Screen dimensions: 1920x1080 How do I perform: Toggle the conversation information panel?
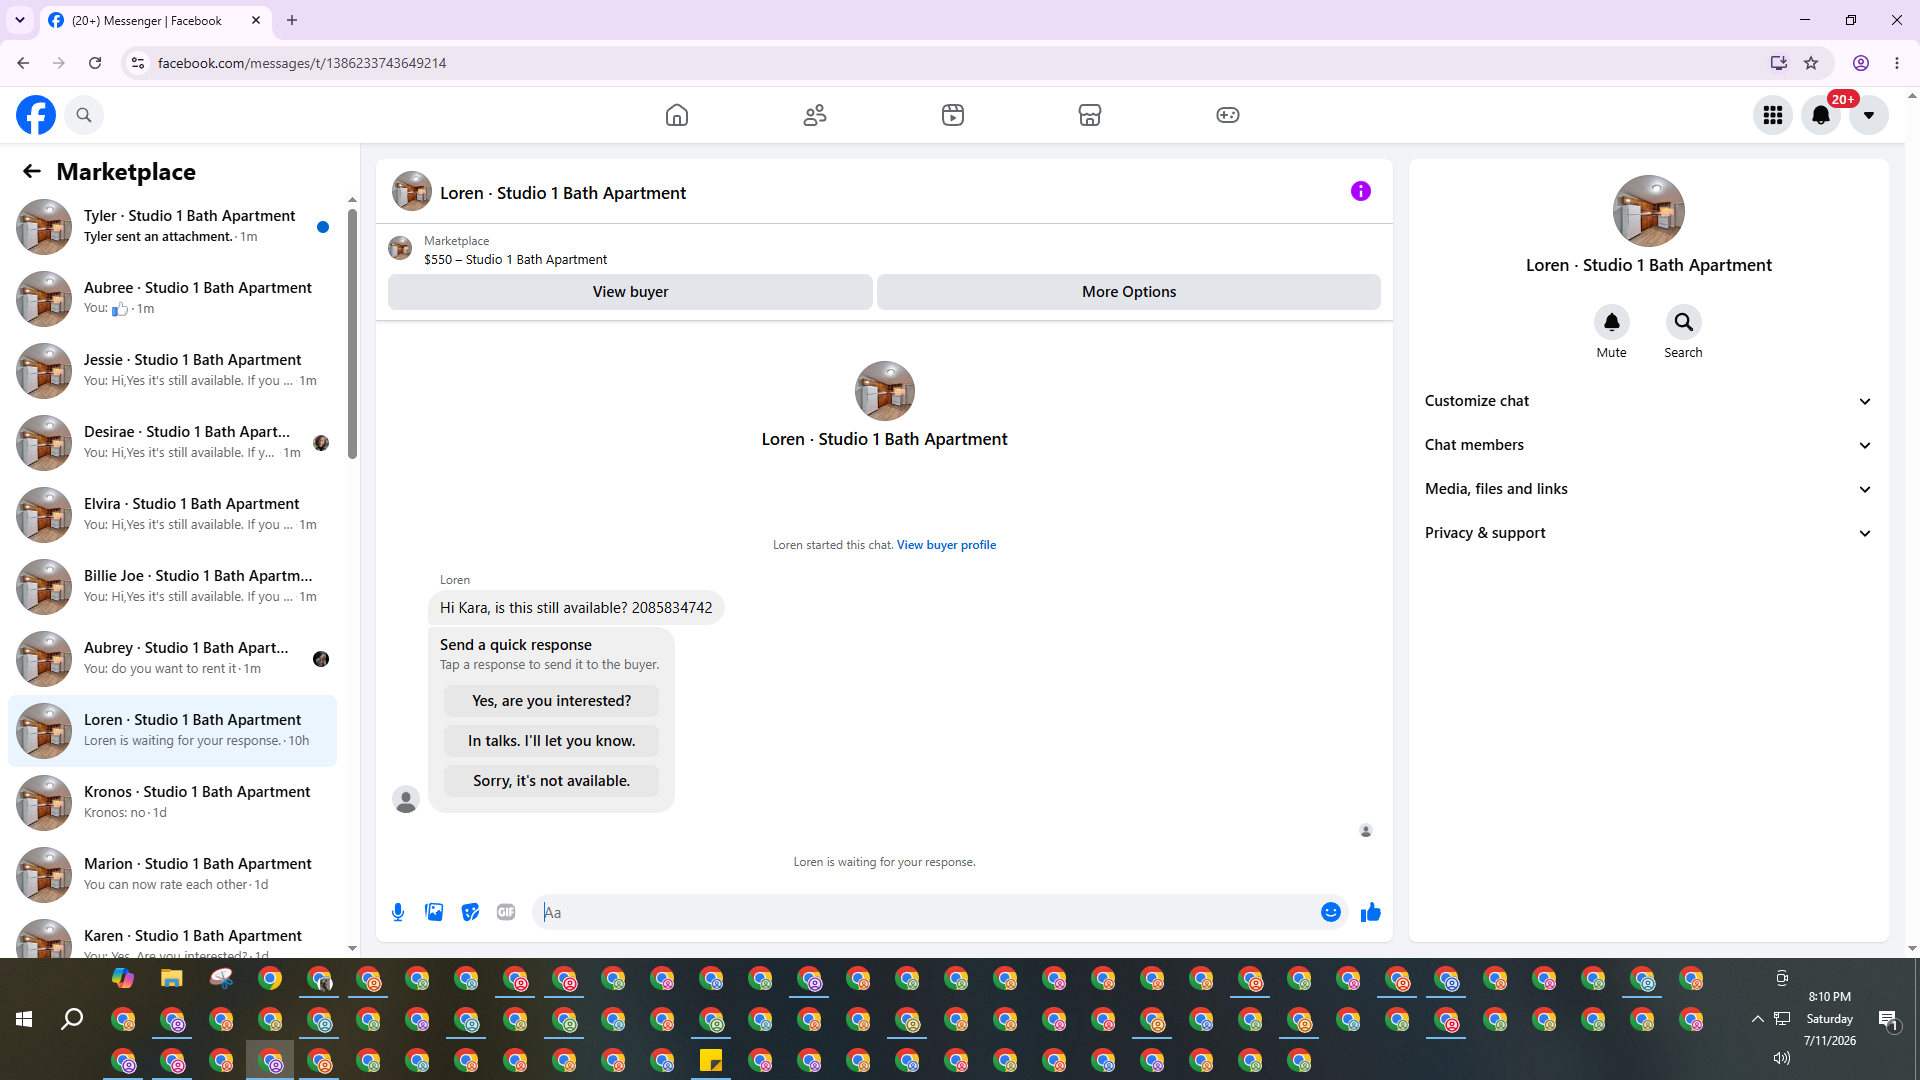click(x=1361, y=191)
